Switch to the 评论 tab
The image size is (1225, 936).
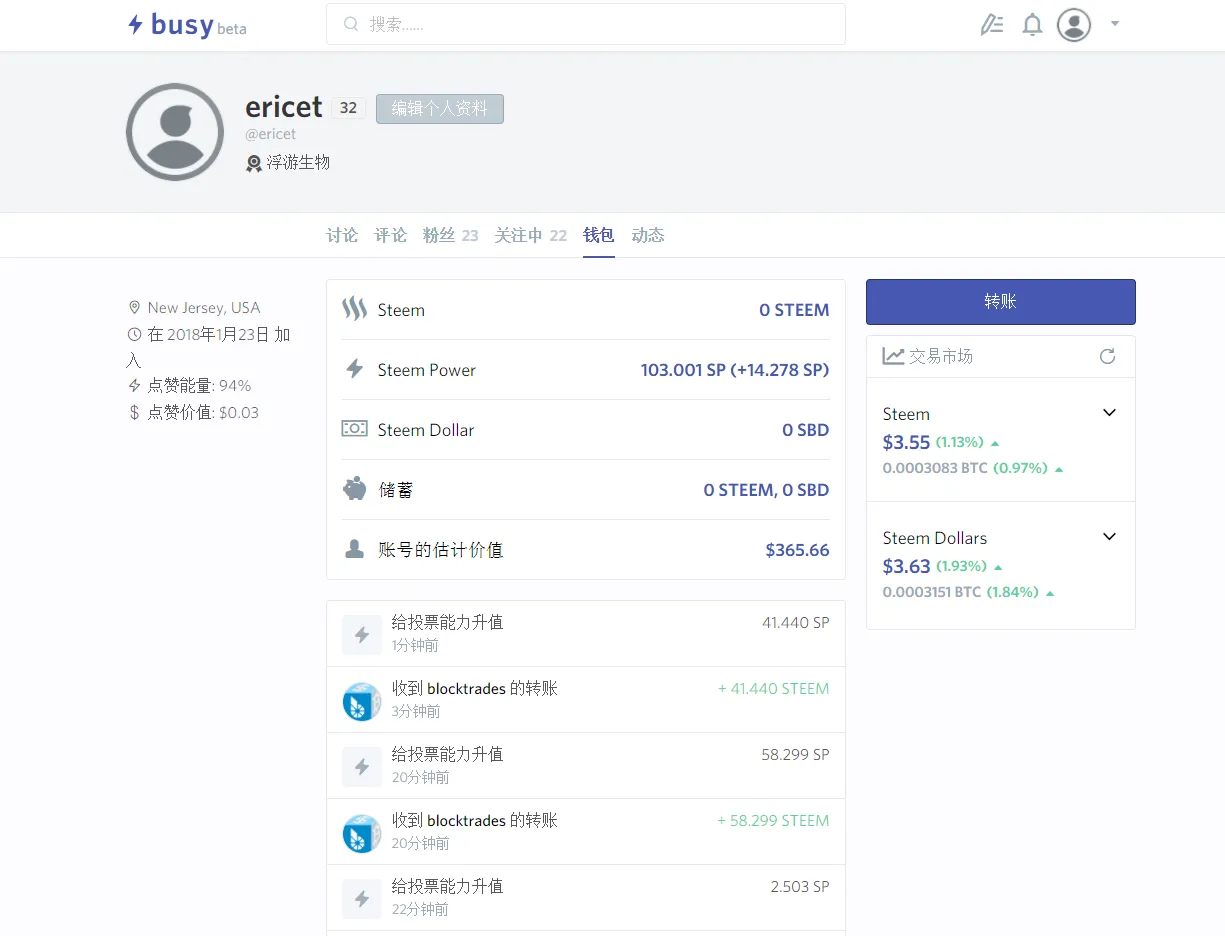[x=390, y=235]
